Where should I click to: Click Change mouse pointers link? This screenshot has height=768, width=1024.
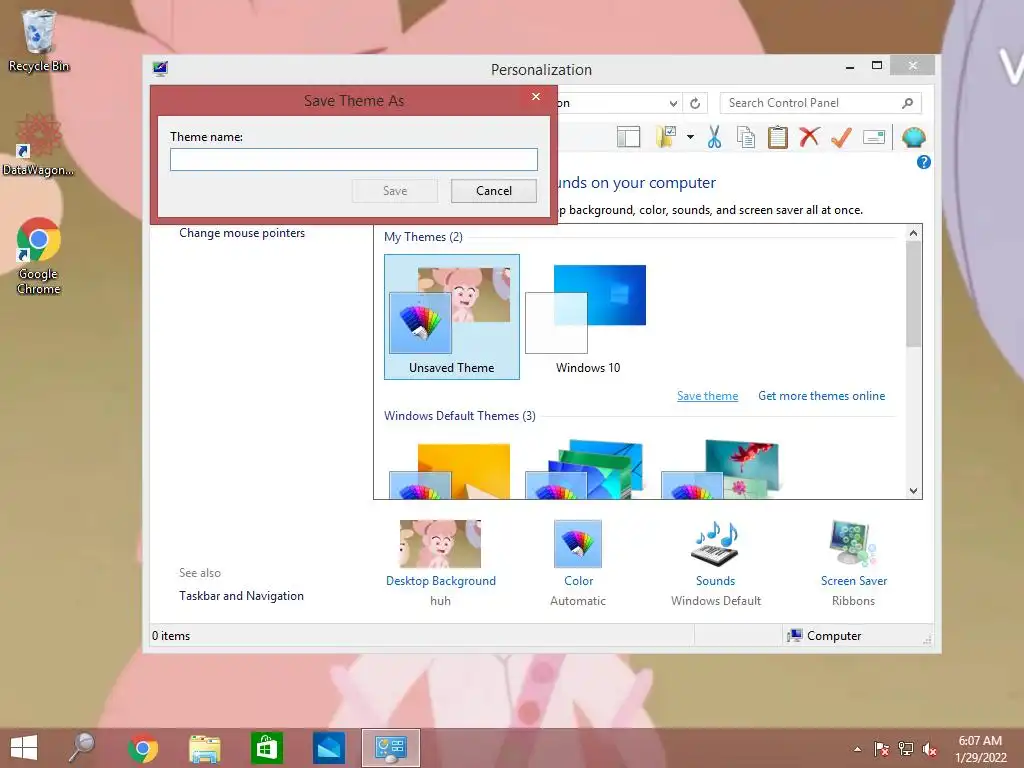242,233
